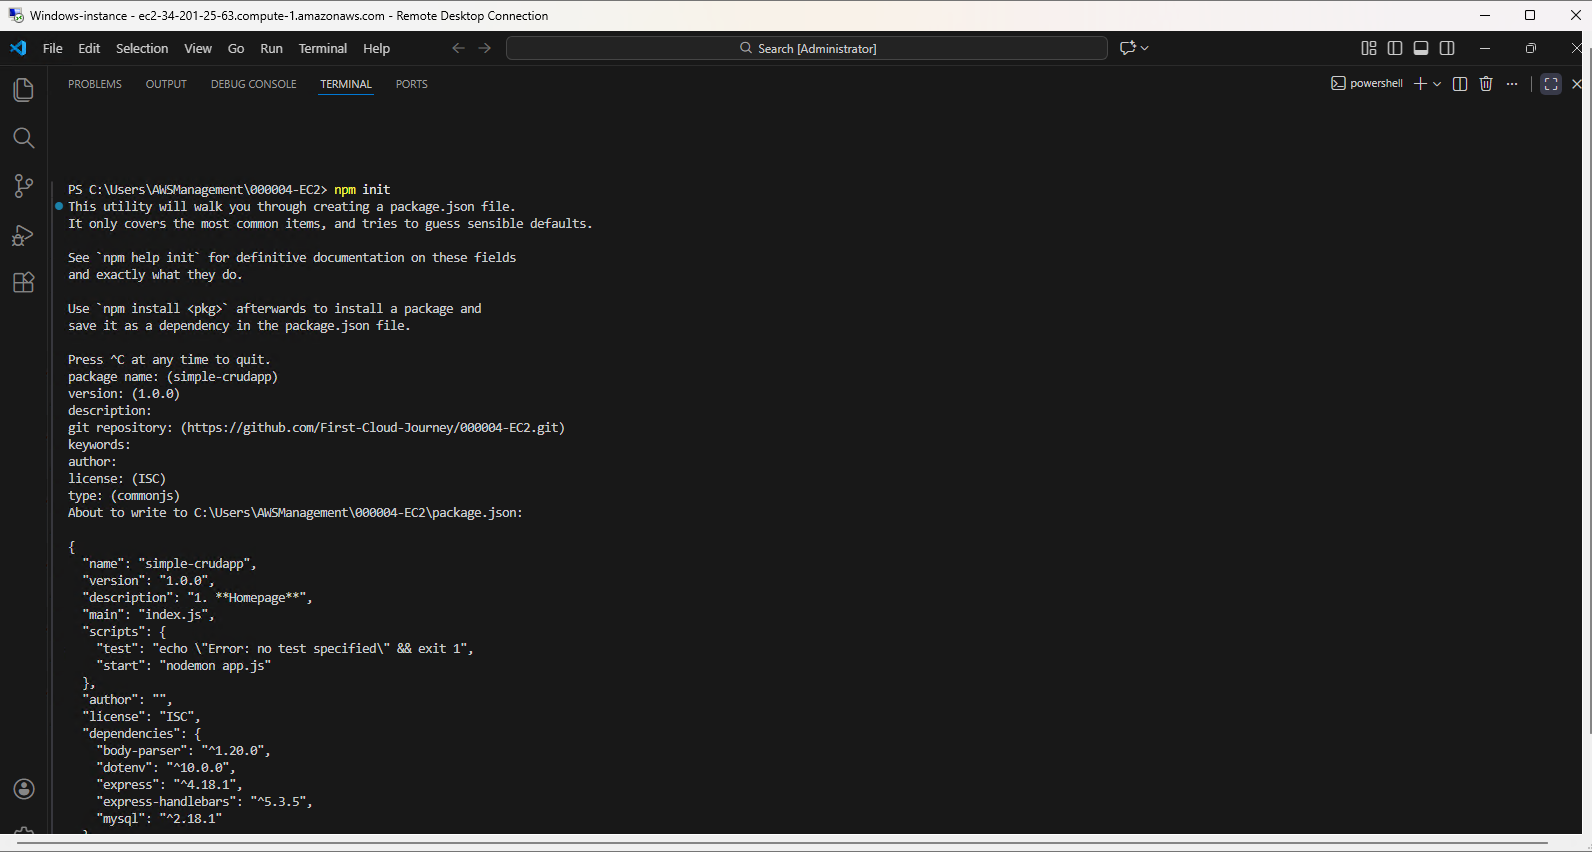Open the View menu
The width and height of the screenshot is (1592, 852).
pos(198,48)
